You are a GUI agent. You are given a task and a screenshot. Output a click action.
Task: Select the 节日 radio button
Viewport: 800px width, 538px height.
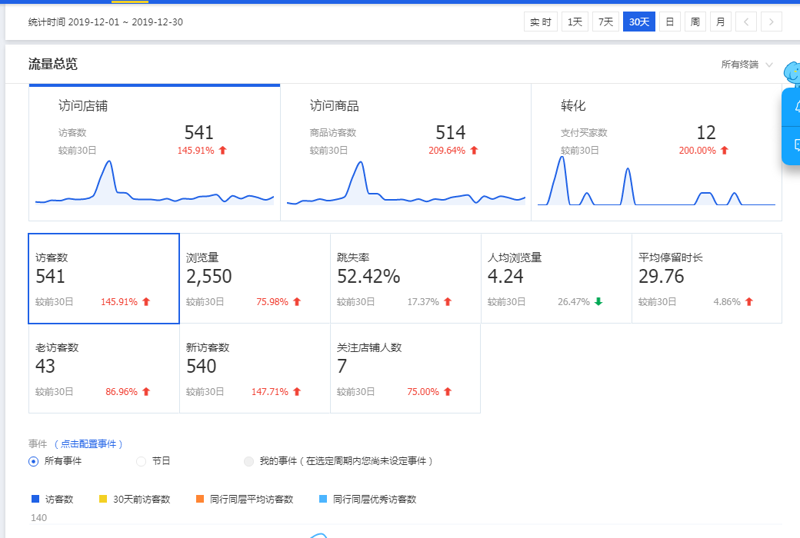tap(141, 461)
